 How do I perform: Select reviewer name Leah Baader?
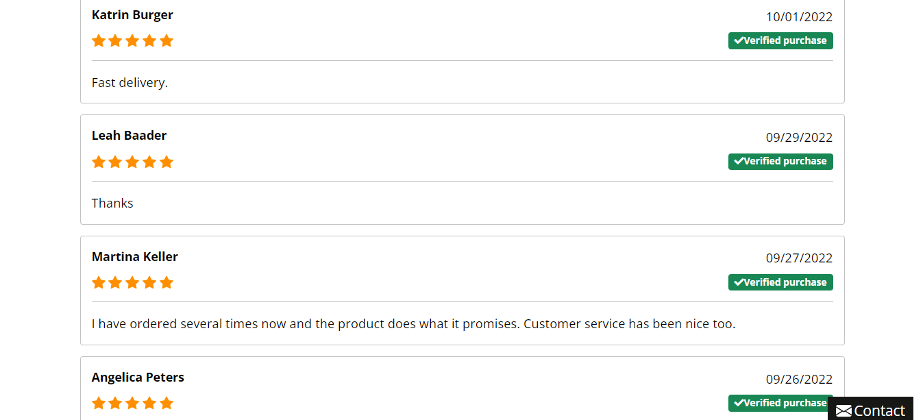(129, 135)
